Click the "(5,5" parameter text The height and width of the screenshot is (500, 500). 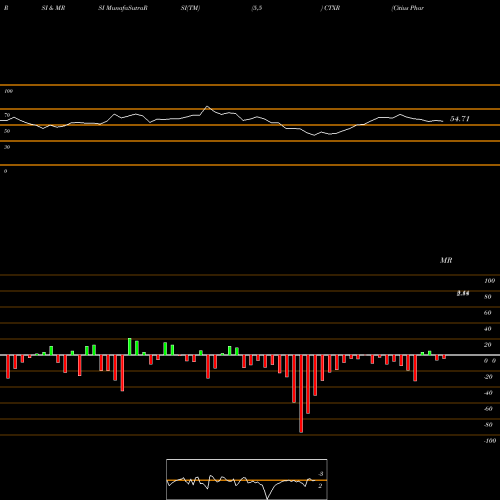[x=257, y=8]
